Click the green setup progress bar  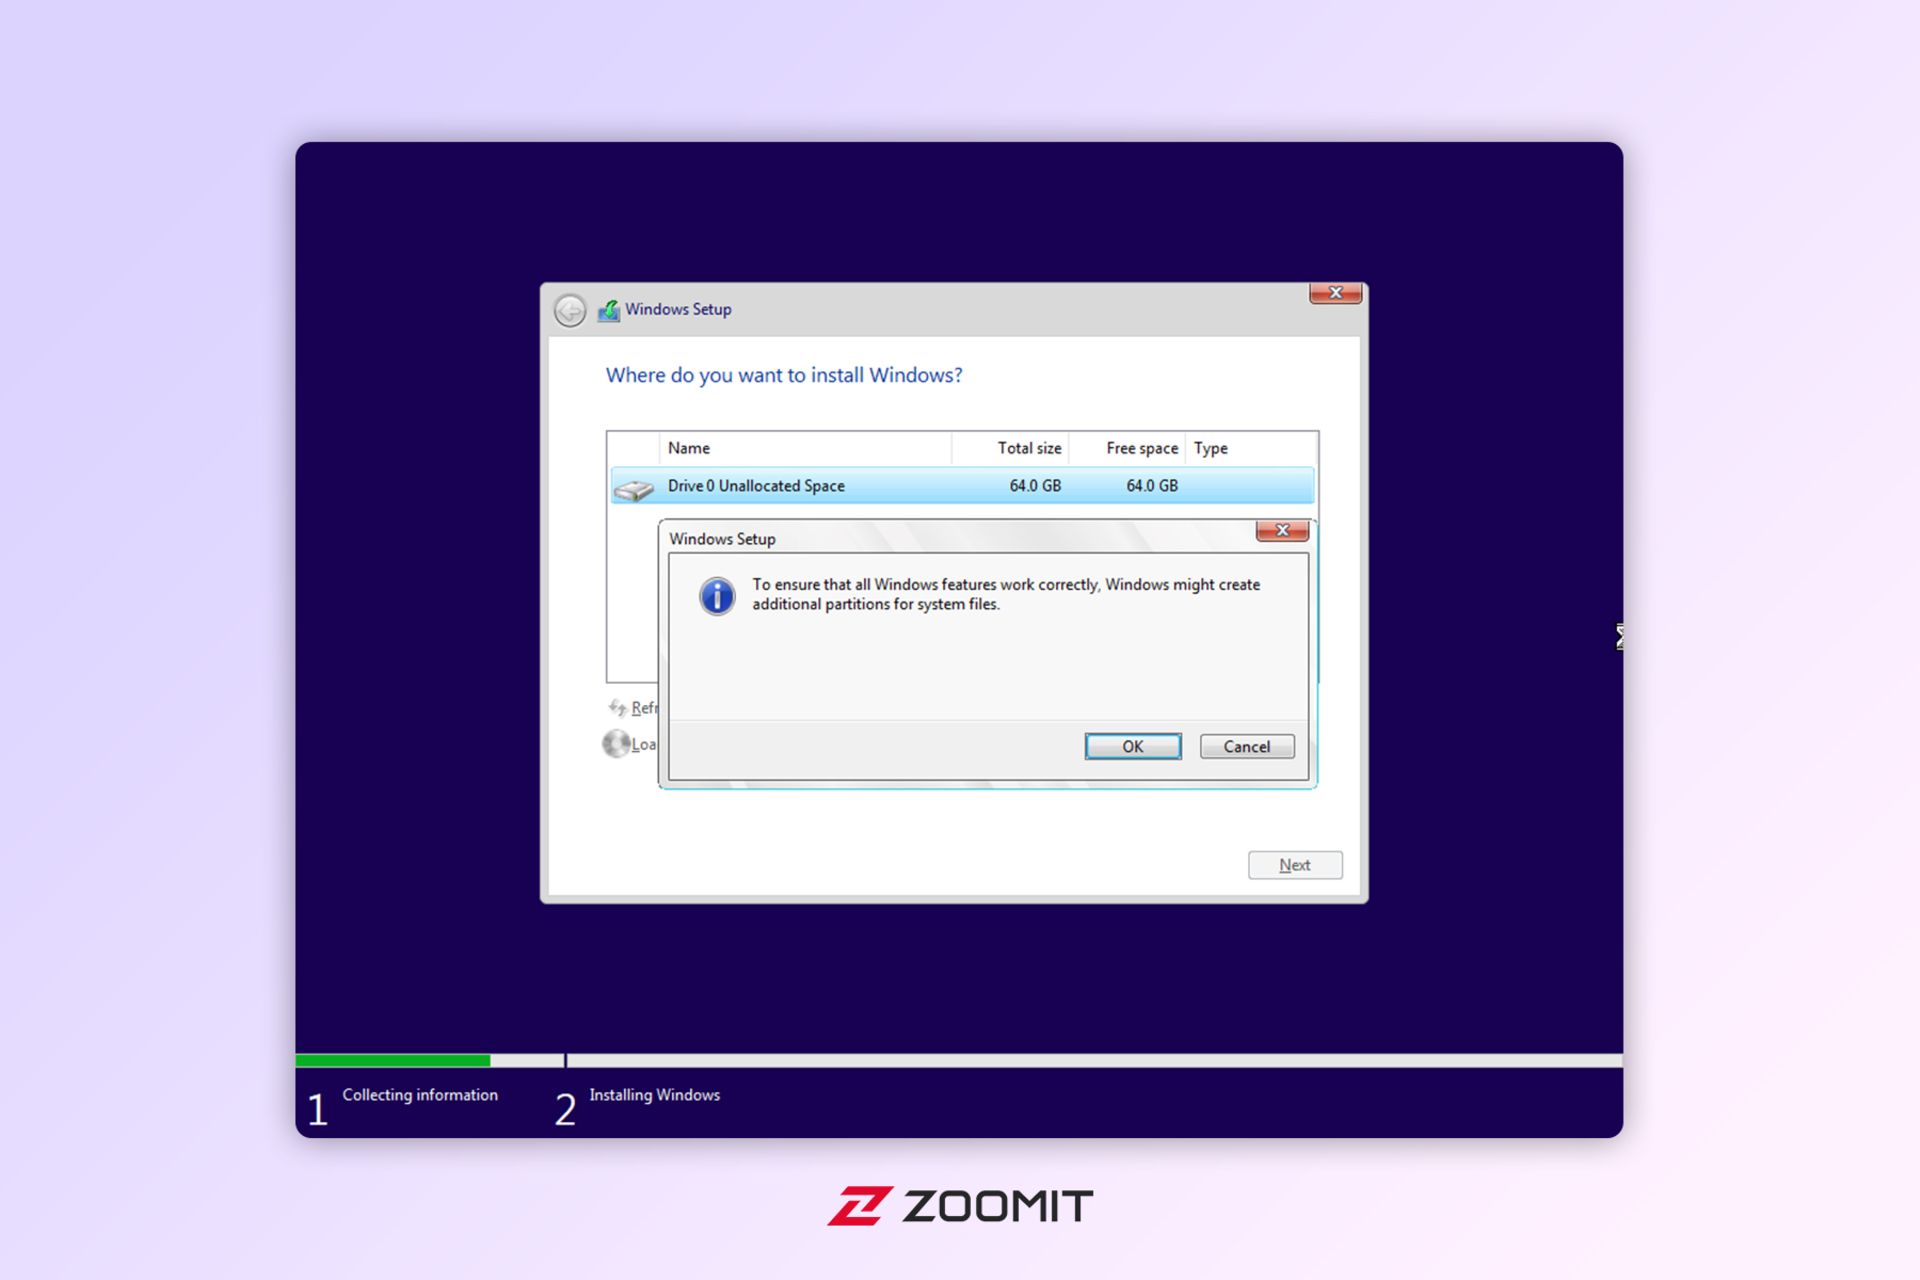393,1060
